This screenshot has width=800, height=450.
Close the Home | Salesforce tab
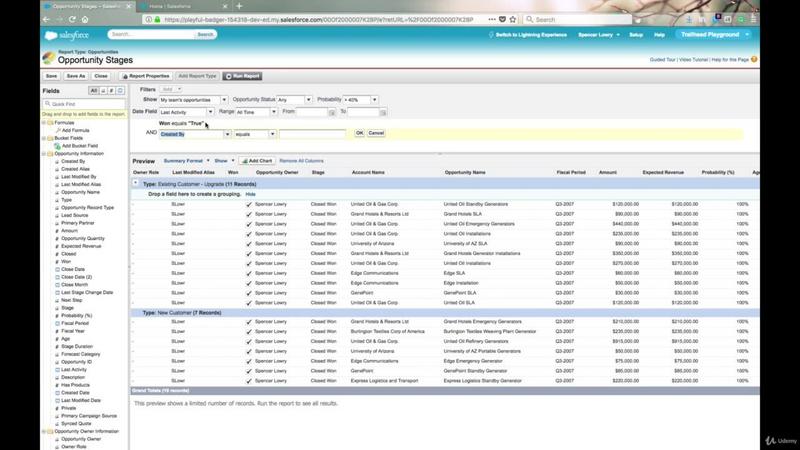(x=225, y=6)
